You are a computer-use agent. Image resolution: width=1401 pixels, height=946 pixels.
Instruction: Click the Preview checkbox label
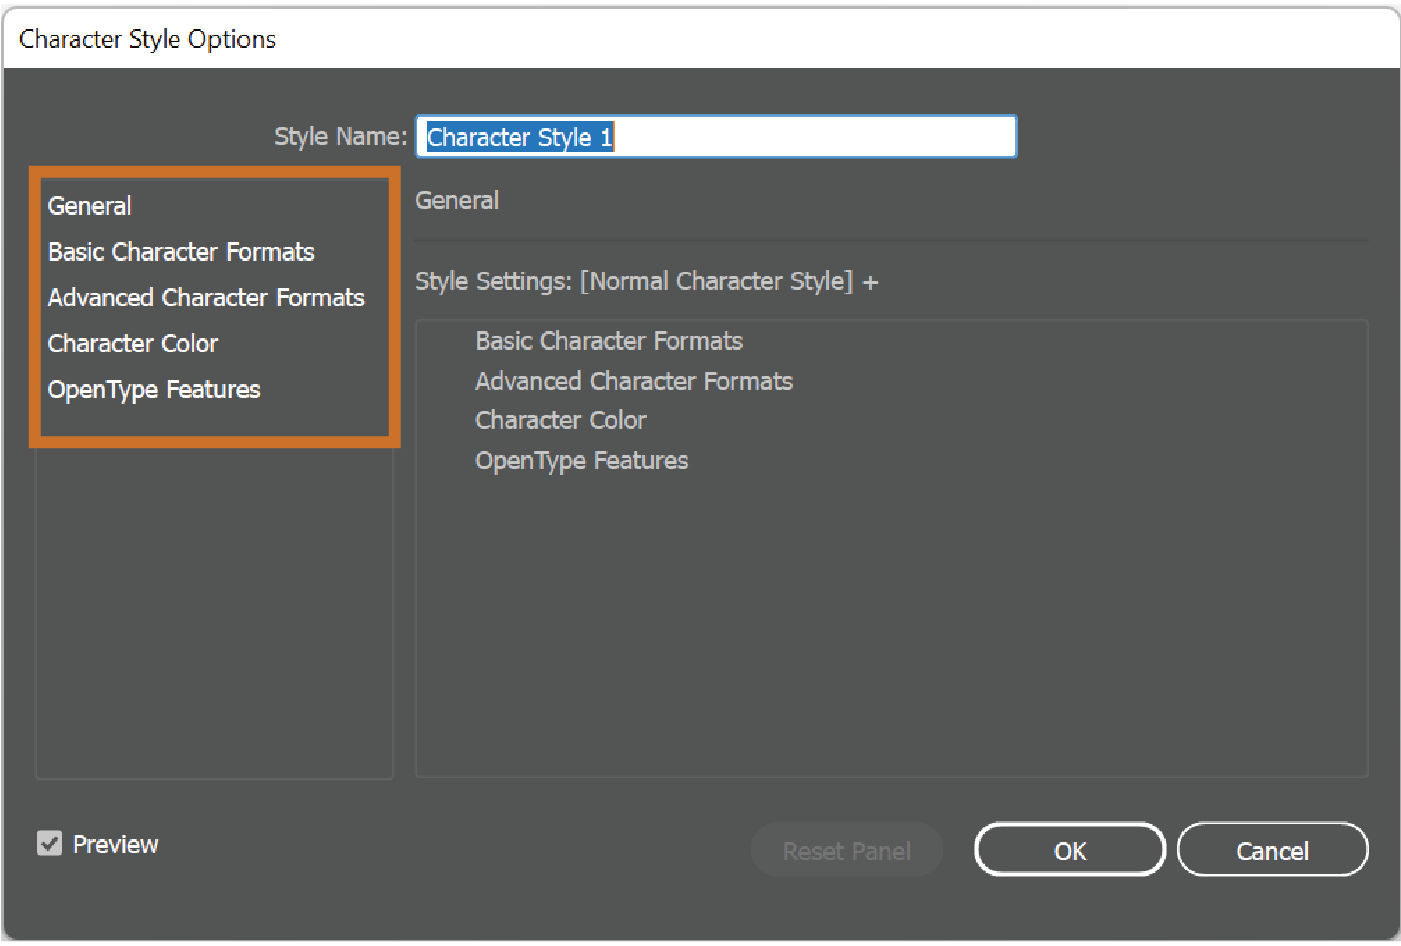[x=115, y=844]
